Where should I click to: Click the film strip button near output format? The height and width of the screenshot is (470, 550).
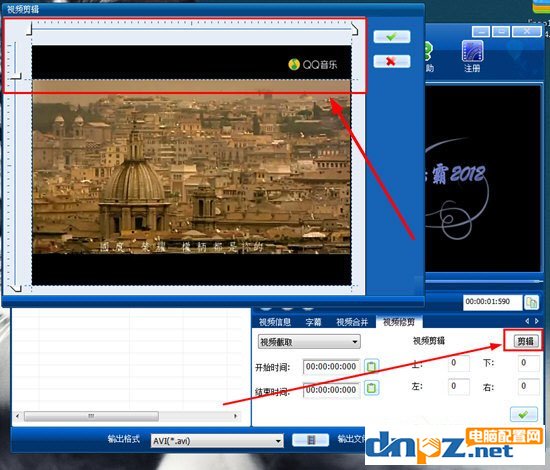tap(310, 440)
